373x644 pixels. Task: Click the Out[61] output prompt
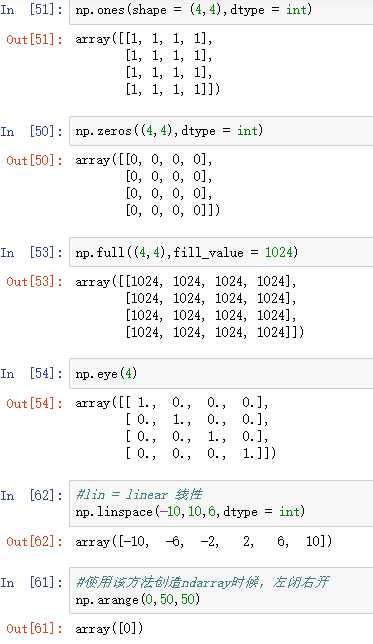[35, 629]
